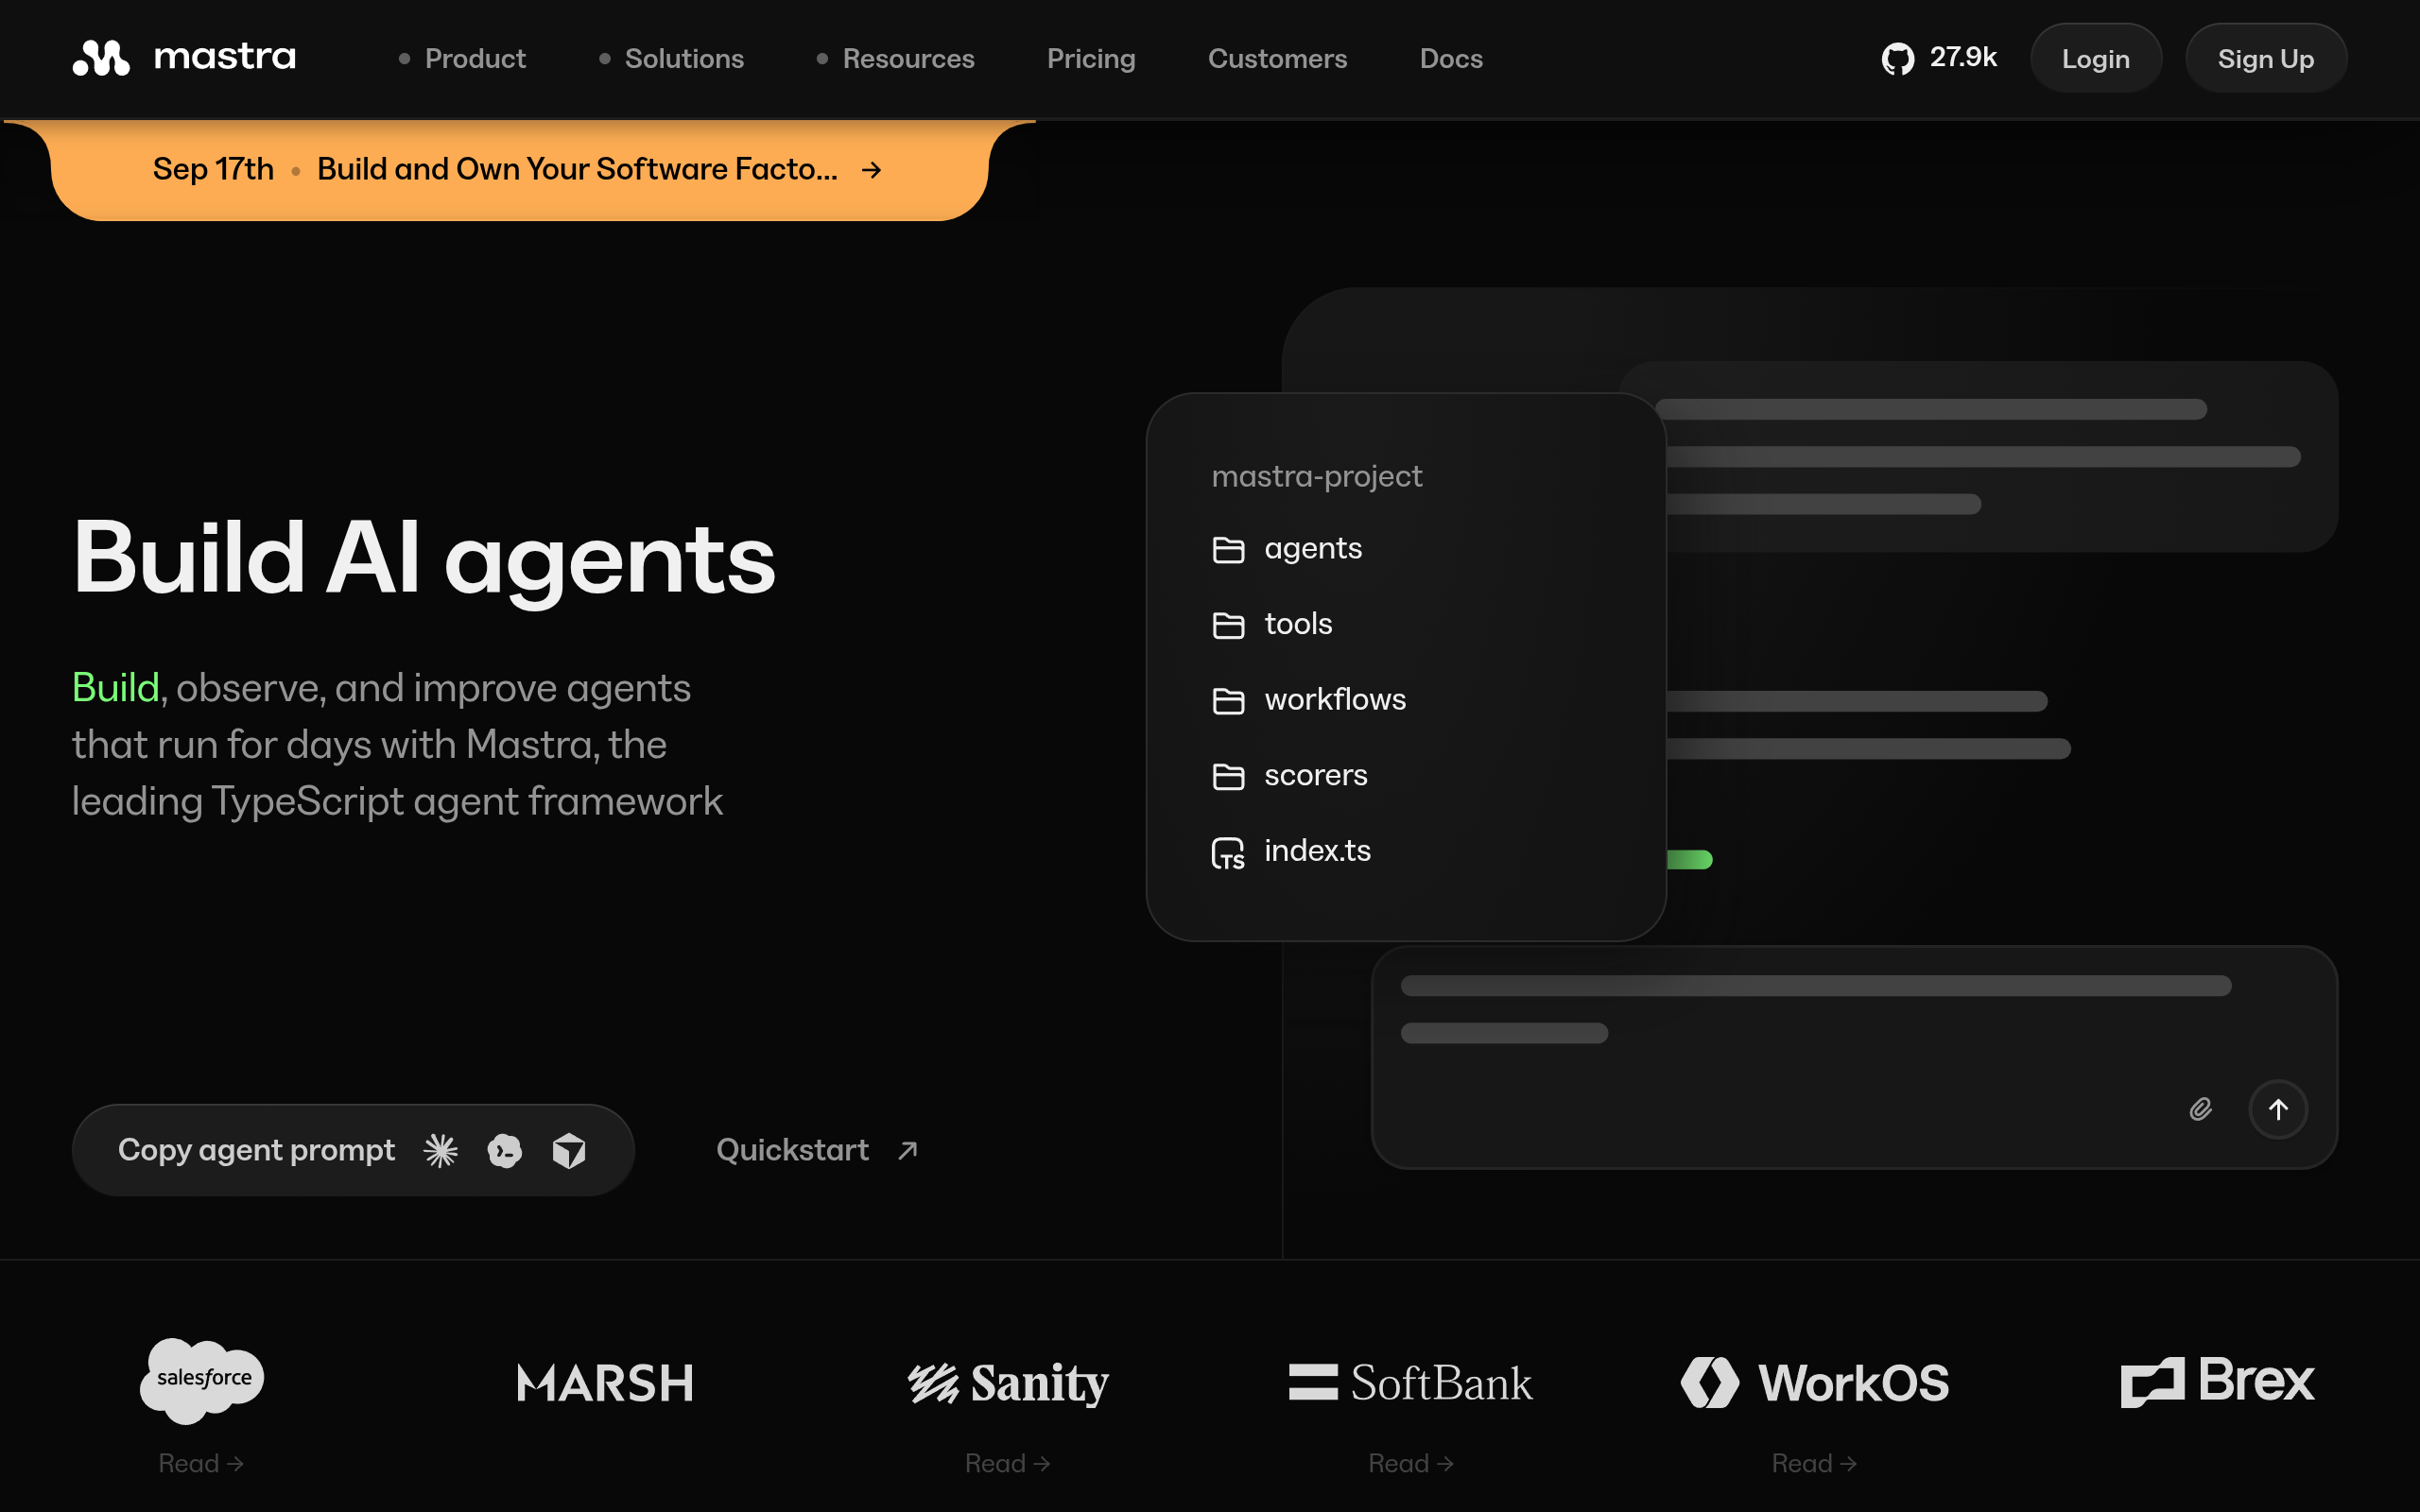Open the index.ts file
2420x1512 pixels.
[x=1291, y=851]
